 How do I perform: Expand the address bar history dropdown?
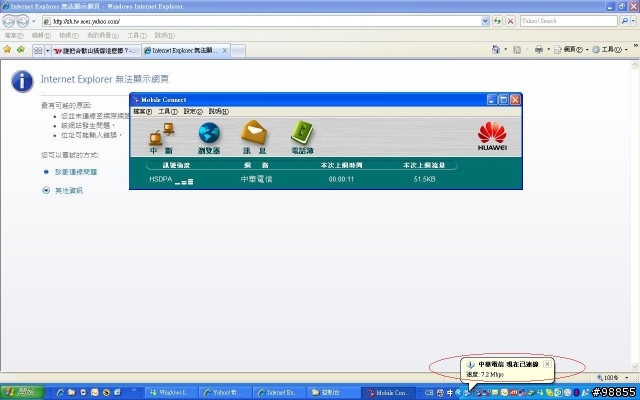pyautogui.click(x=485, y=21)
